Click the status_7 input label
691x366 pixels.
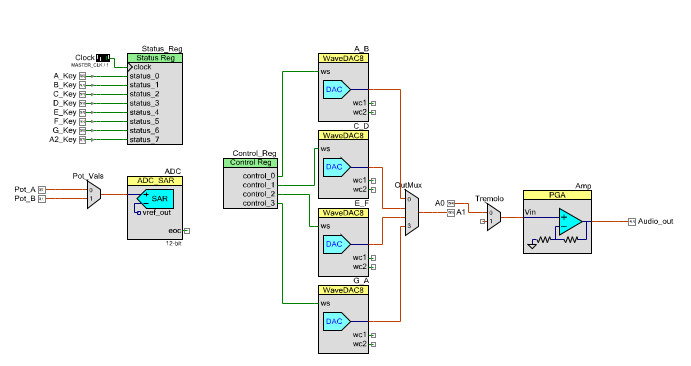click(144, 140)
